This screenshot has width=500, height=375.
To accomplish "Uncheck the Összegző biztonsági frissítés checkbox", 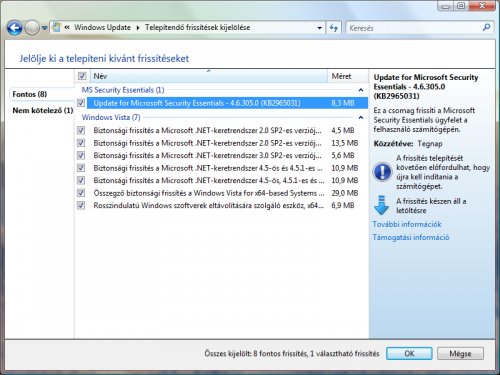I will 81,193.
